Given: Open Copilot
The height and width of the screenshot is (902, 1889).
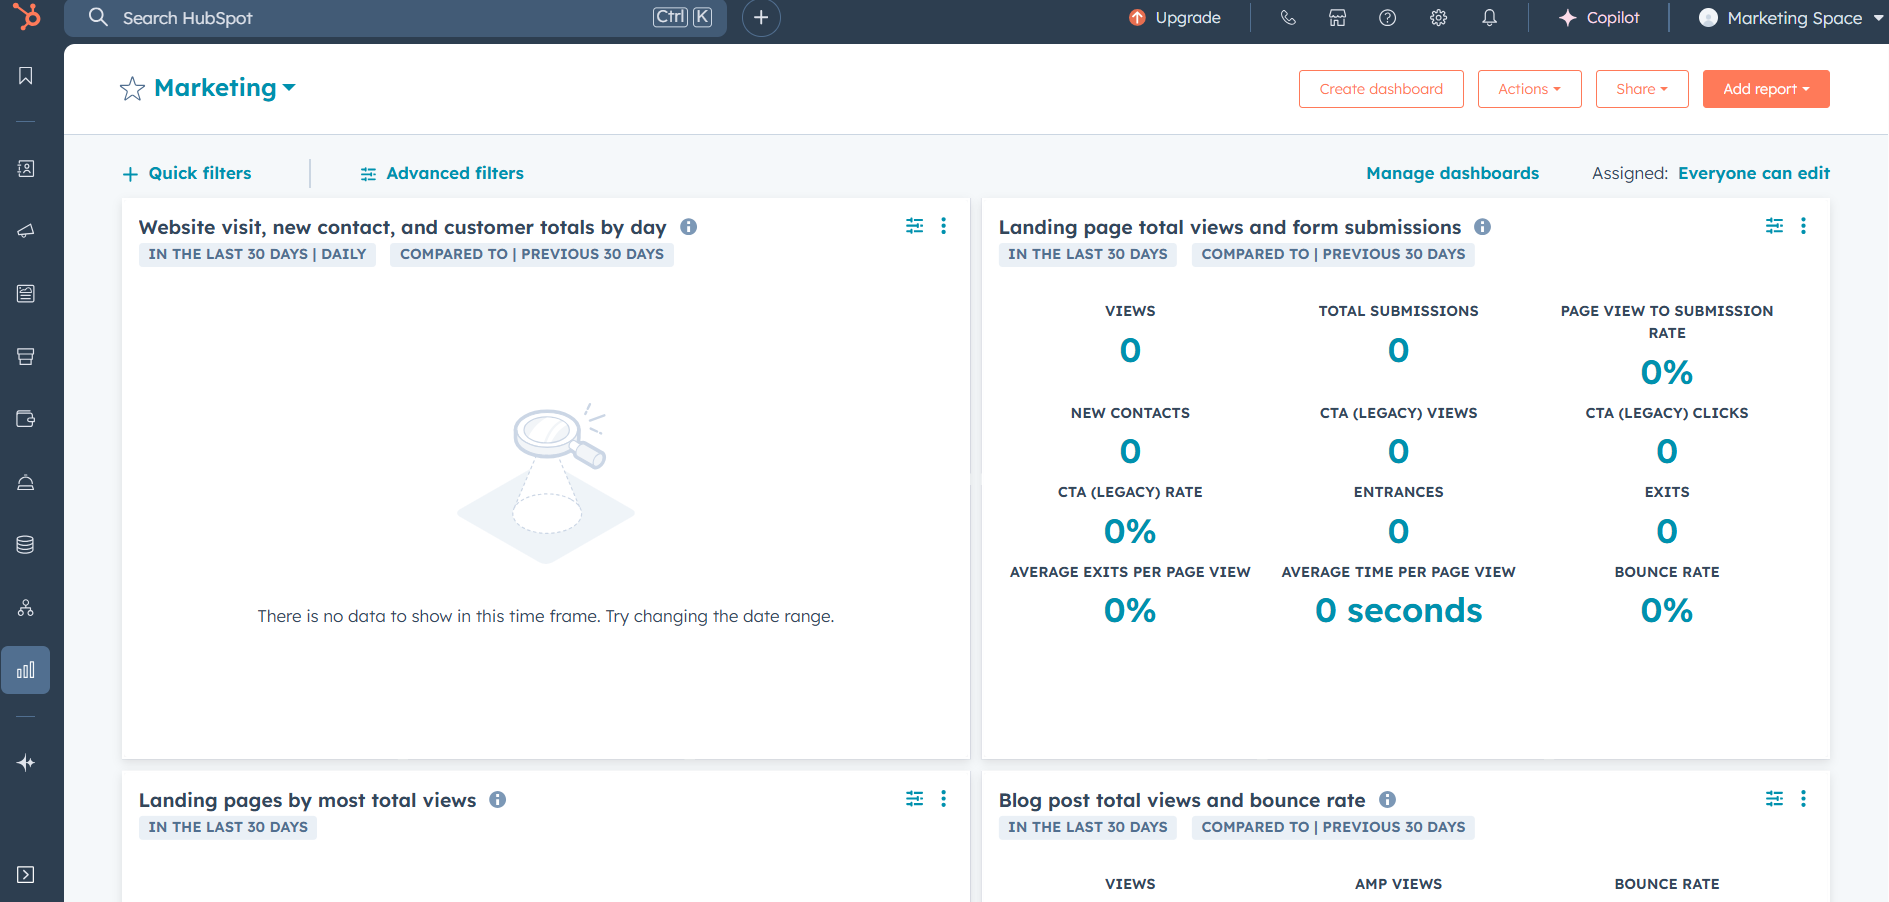Looking at the screenshot, I should (1599, 18).
